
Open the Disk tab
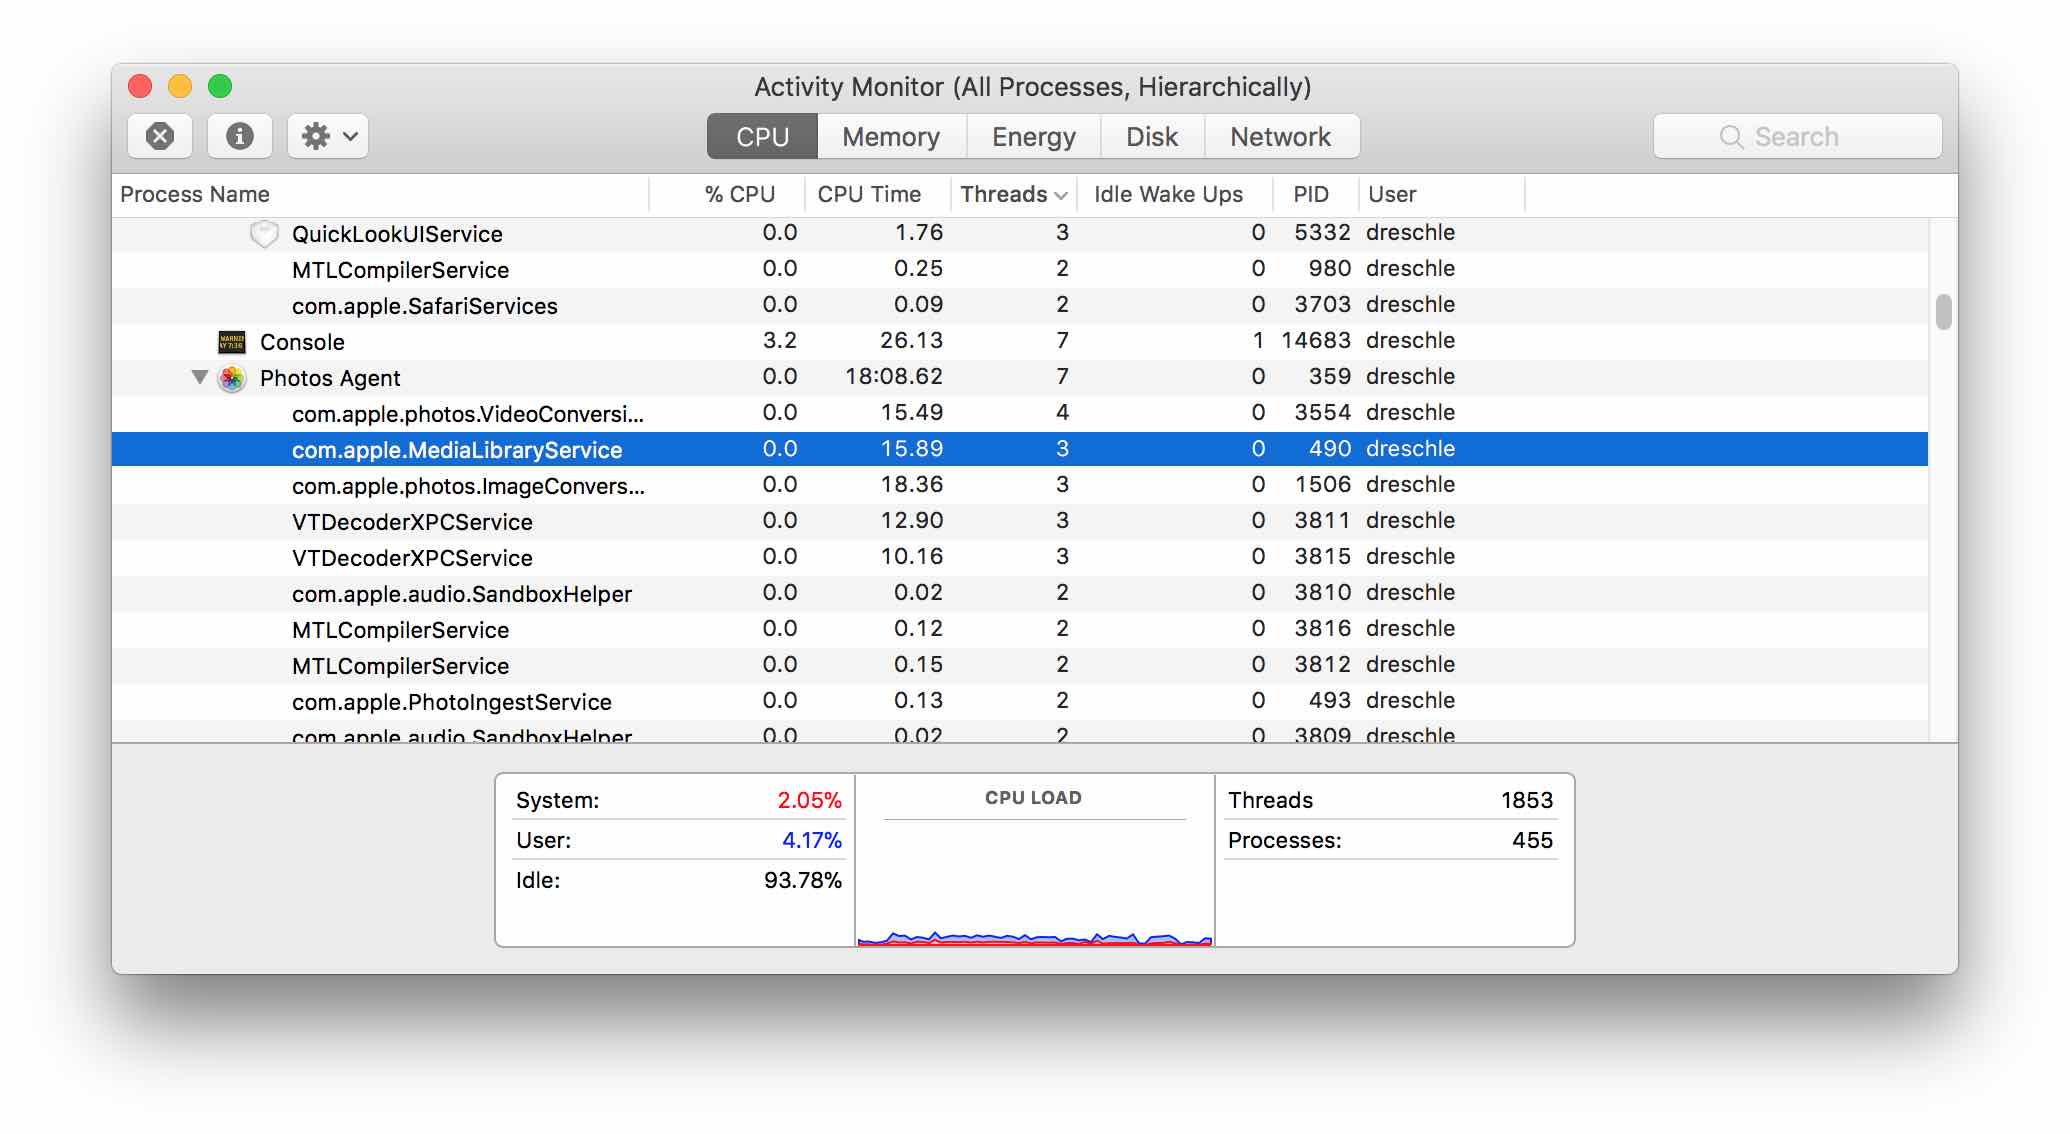coord(1151,137)
